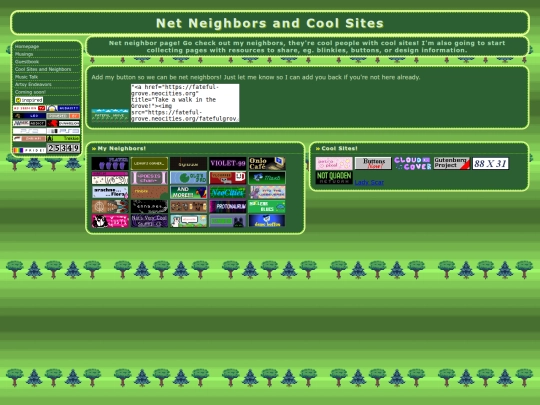Visit the purple ghosts neighbor button

tap(110, 163)
